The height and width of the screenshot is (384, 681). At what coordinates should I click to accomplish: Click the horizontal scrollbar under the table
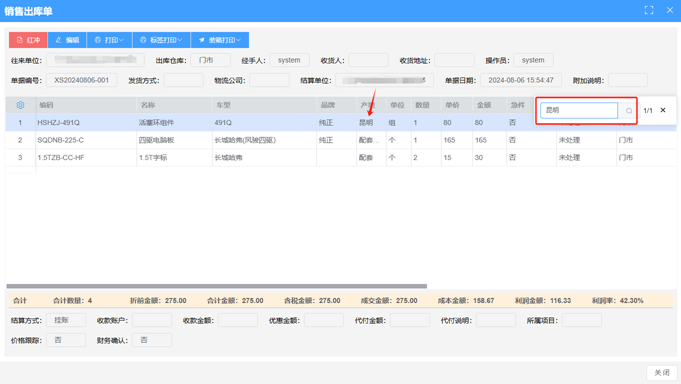[216, 286]
